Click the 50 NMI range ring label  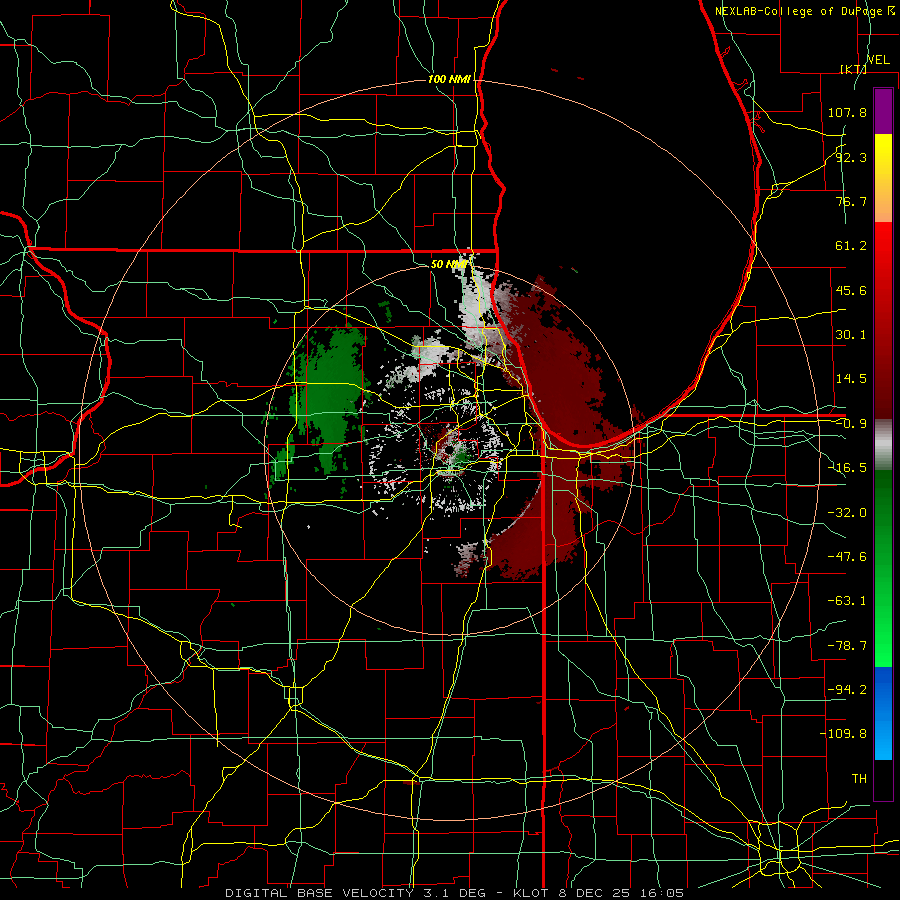coord(449,264)
